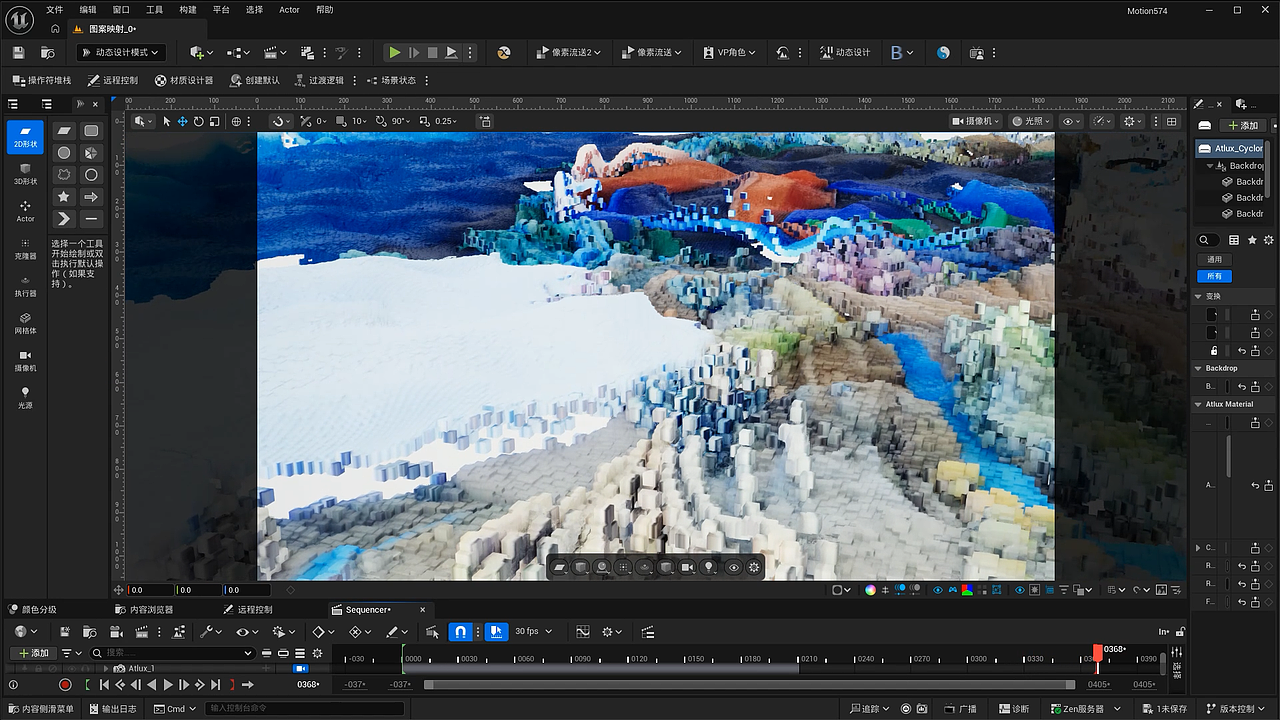Open the 文件 menu
The height and width of the screenshot is (720, 1280).
click(x=55, y=10)
